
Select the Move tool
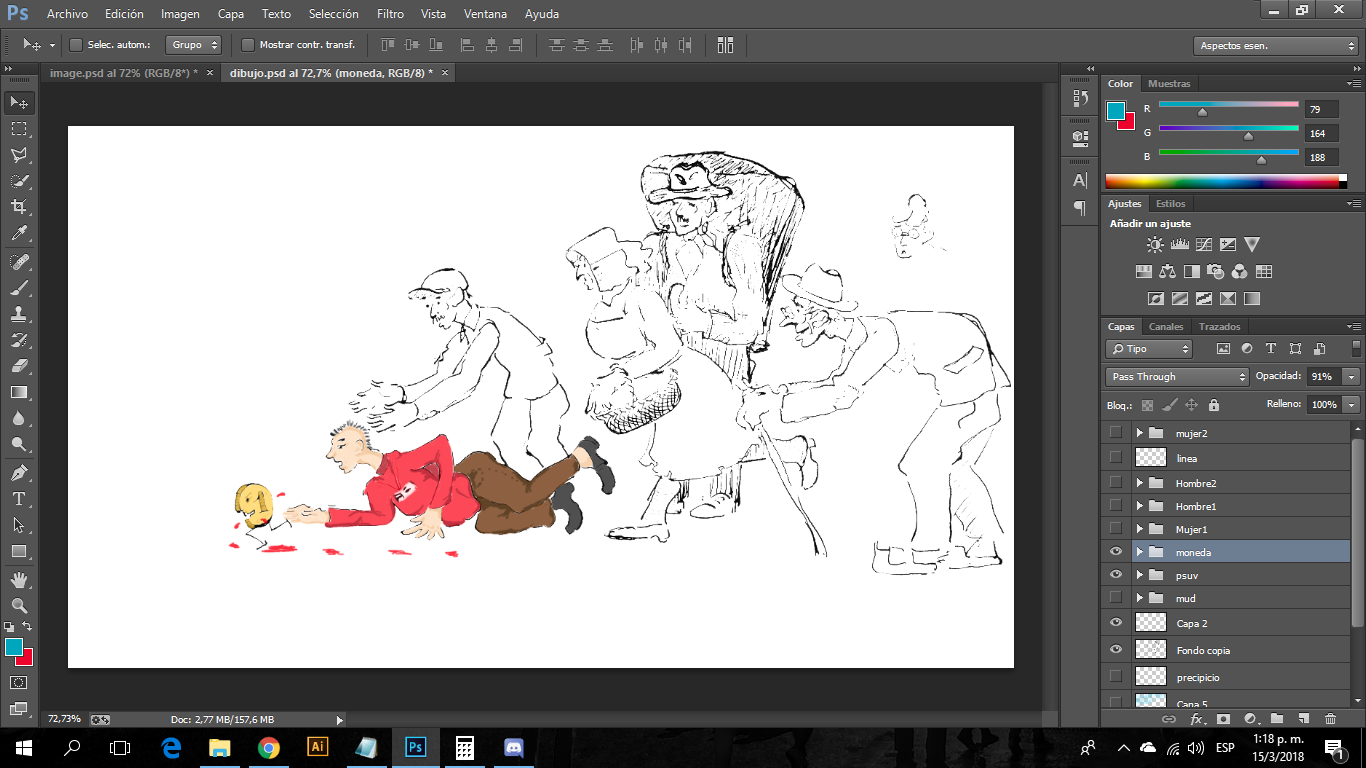coord(19,102)
